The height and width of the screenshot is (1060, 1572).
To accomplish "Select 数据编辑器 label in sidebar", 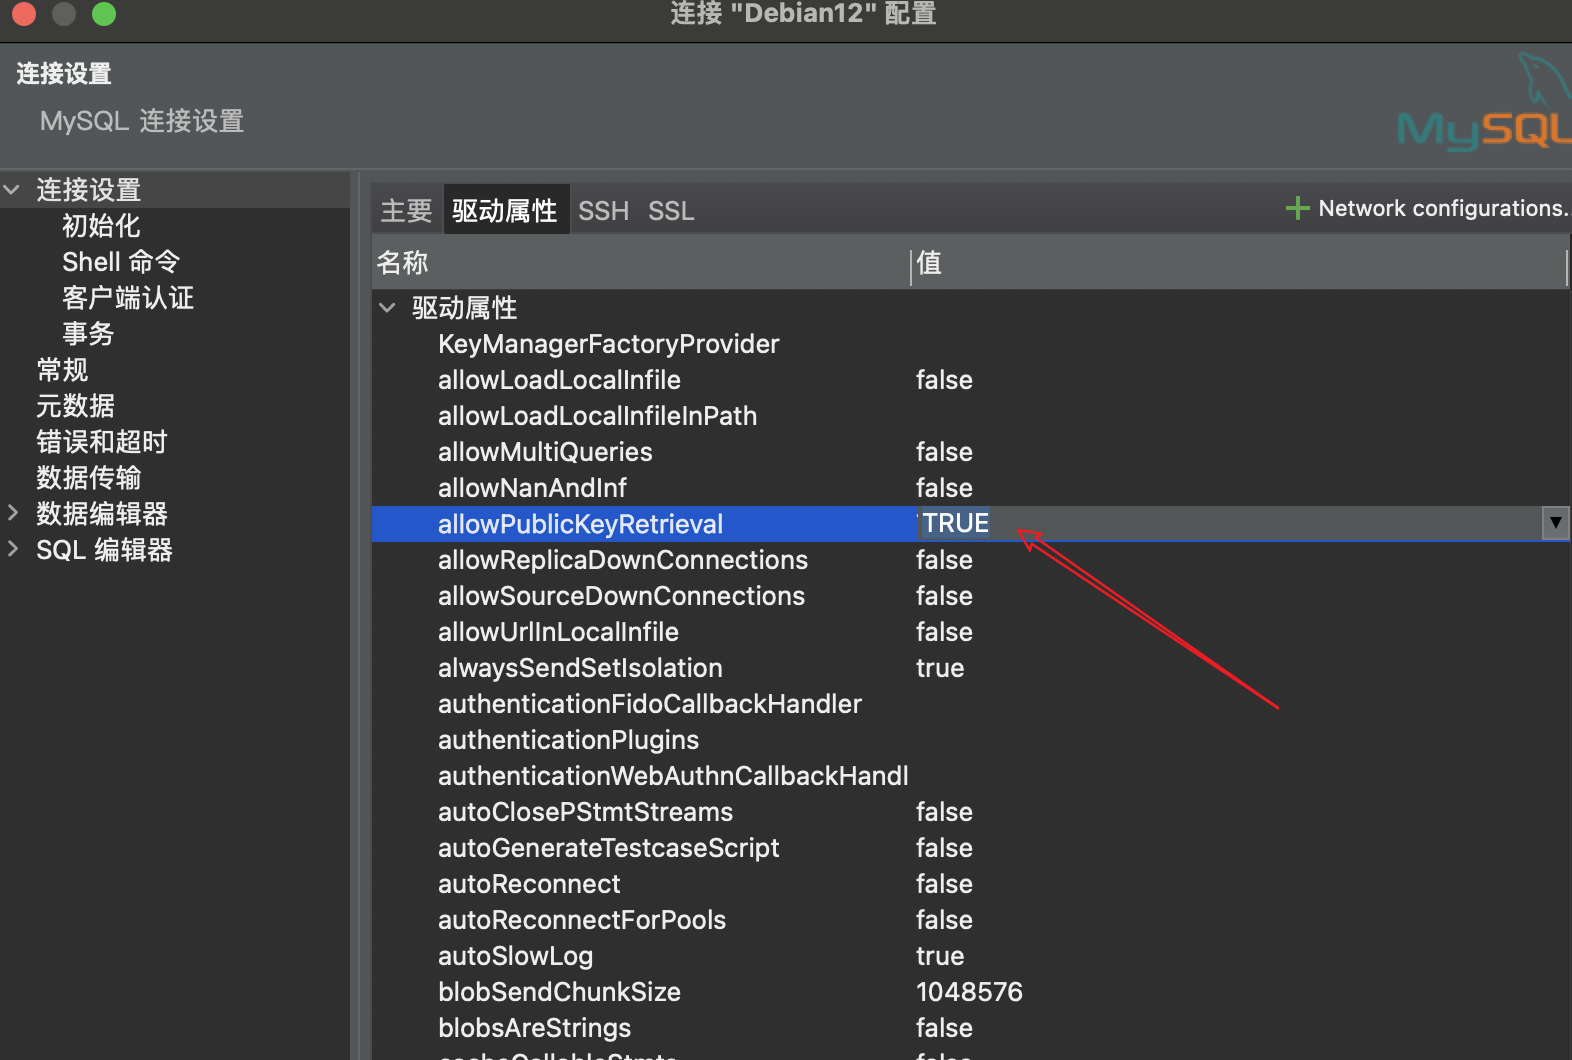I will [102, 514].
